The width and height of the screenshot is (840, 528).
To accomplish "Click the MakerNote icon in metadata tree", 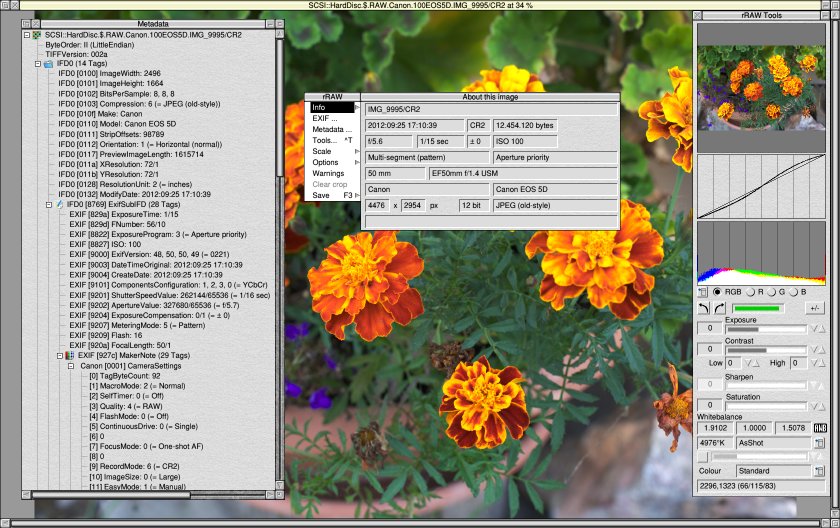I will (70, 354).
